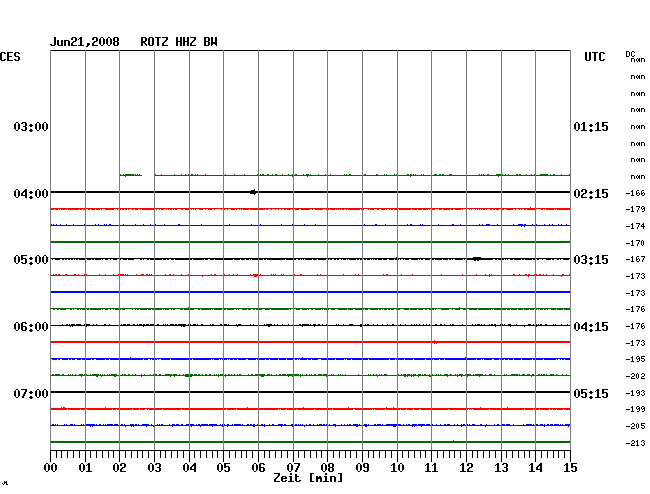
Task: Click minute tick label 15
Action: point(570,468)
